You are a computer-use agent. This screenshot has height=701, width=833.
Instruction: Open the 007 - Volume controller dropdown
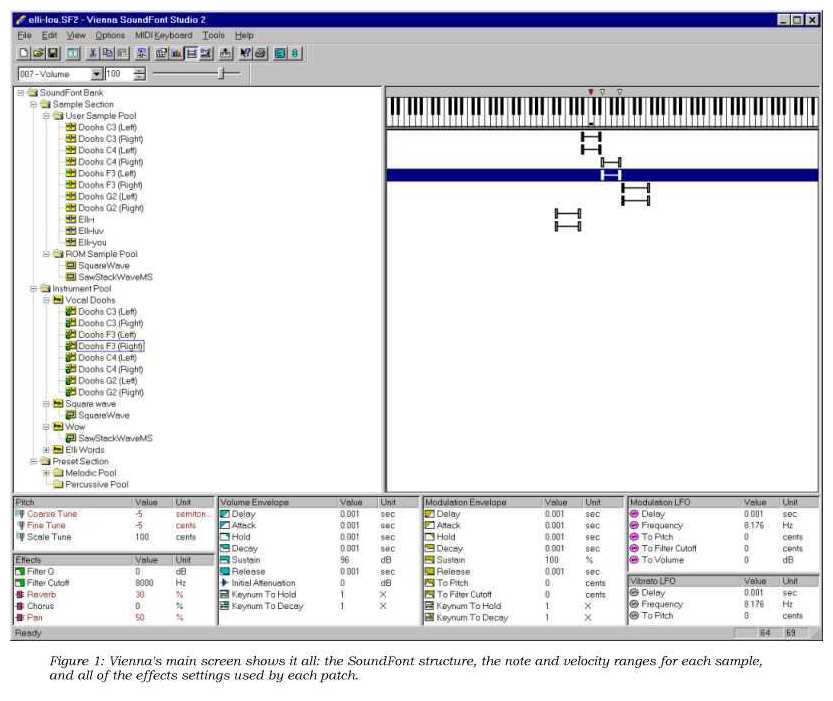pos(97,73)
